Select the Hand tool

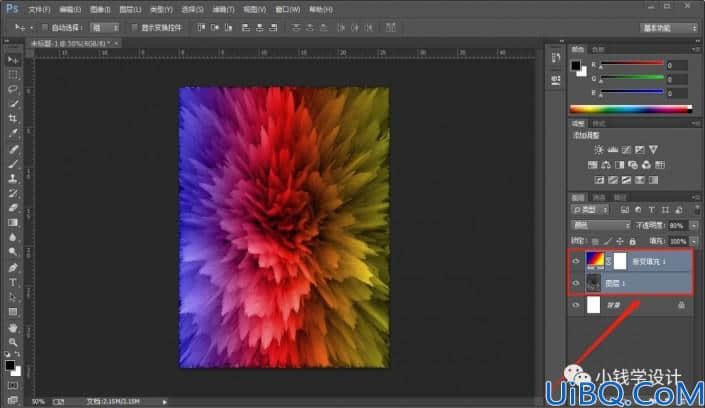[13, 327]
